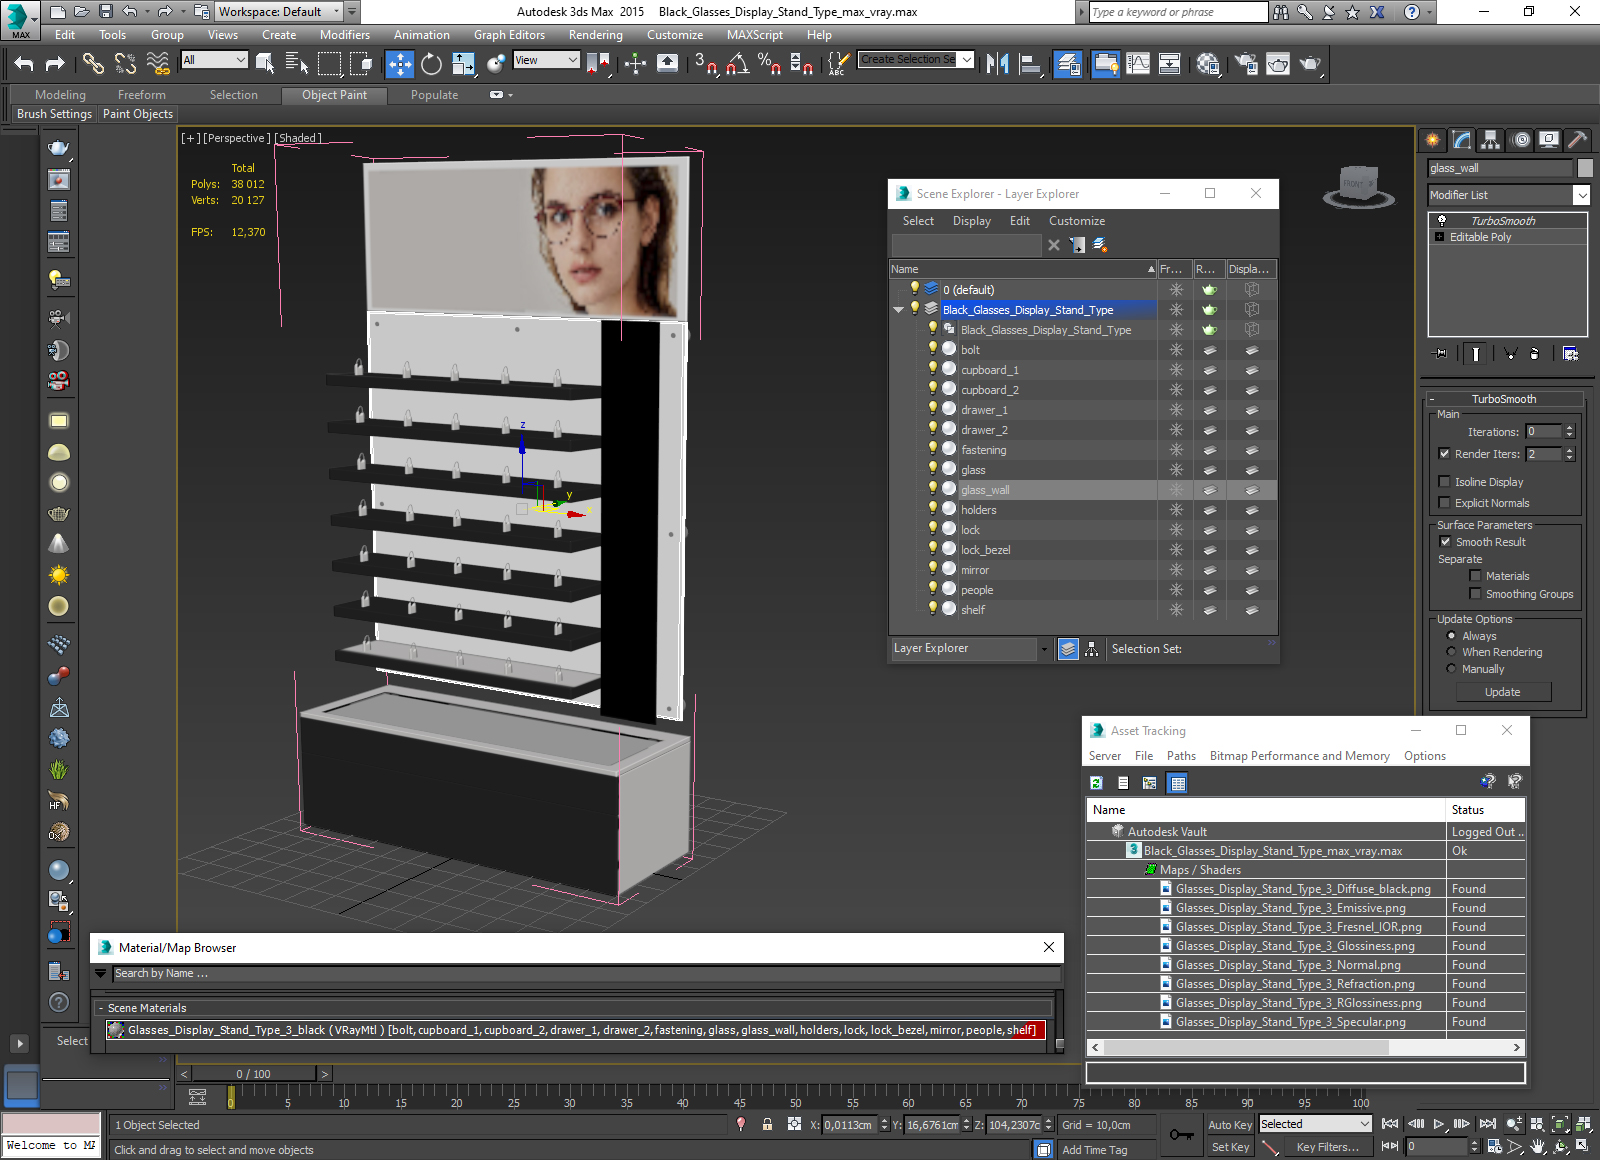Toggle Show End Result icon in modifier stack
The height and width of the screenshot is (1160, 1600).
click(1476, 353)
